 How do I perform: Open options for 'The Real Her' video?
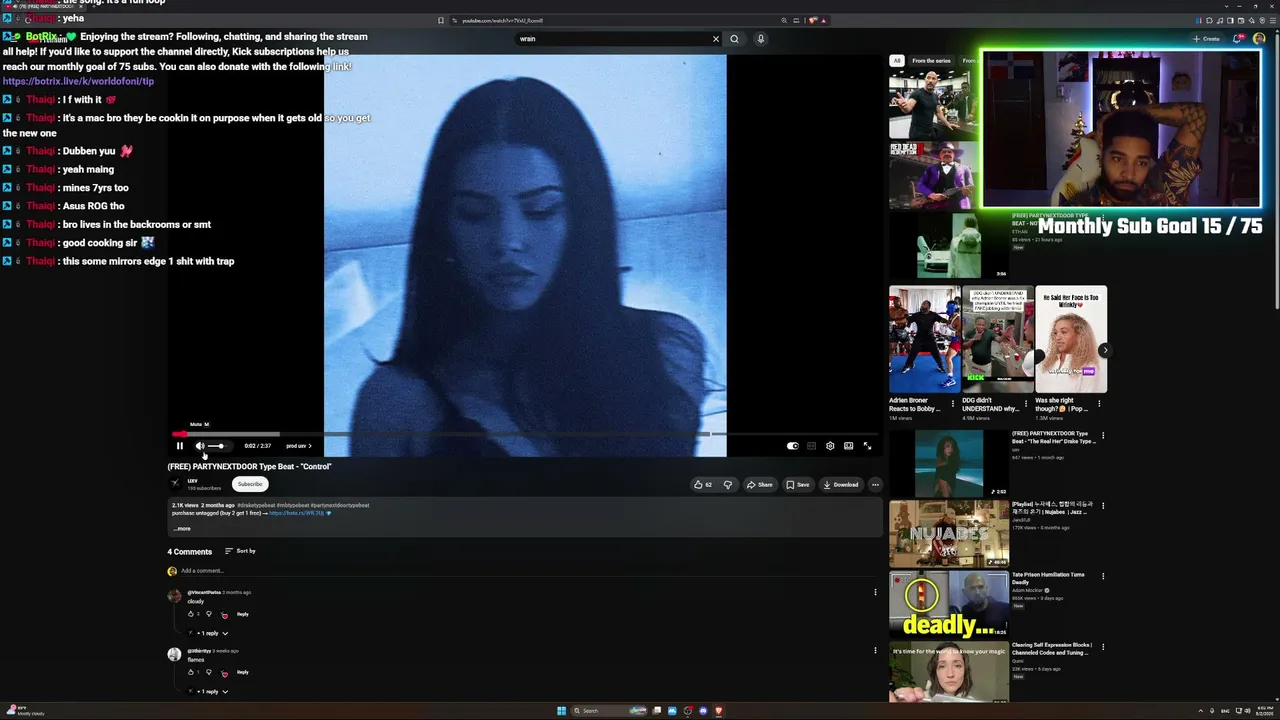(x=1103, y=436)
